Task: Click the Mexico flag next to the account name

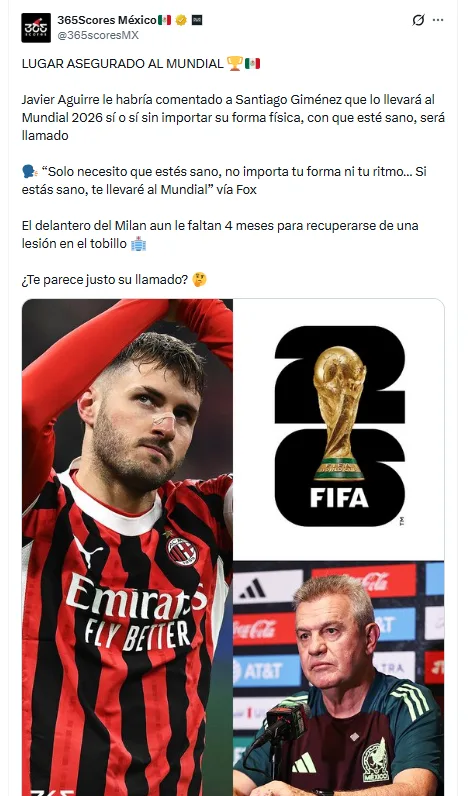Action: point(164,20)
